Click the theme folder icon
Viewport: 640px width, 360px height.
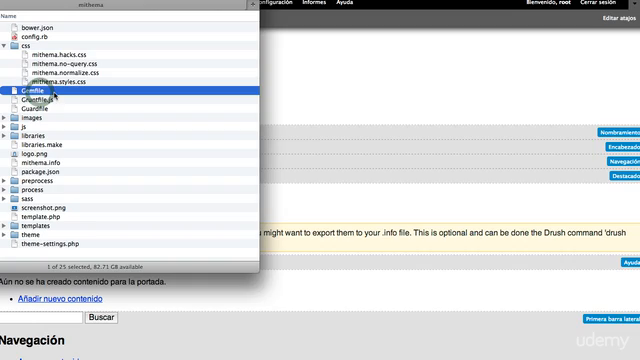[14, 235]
